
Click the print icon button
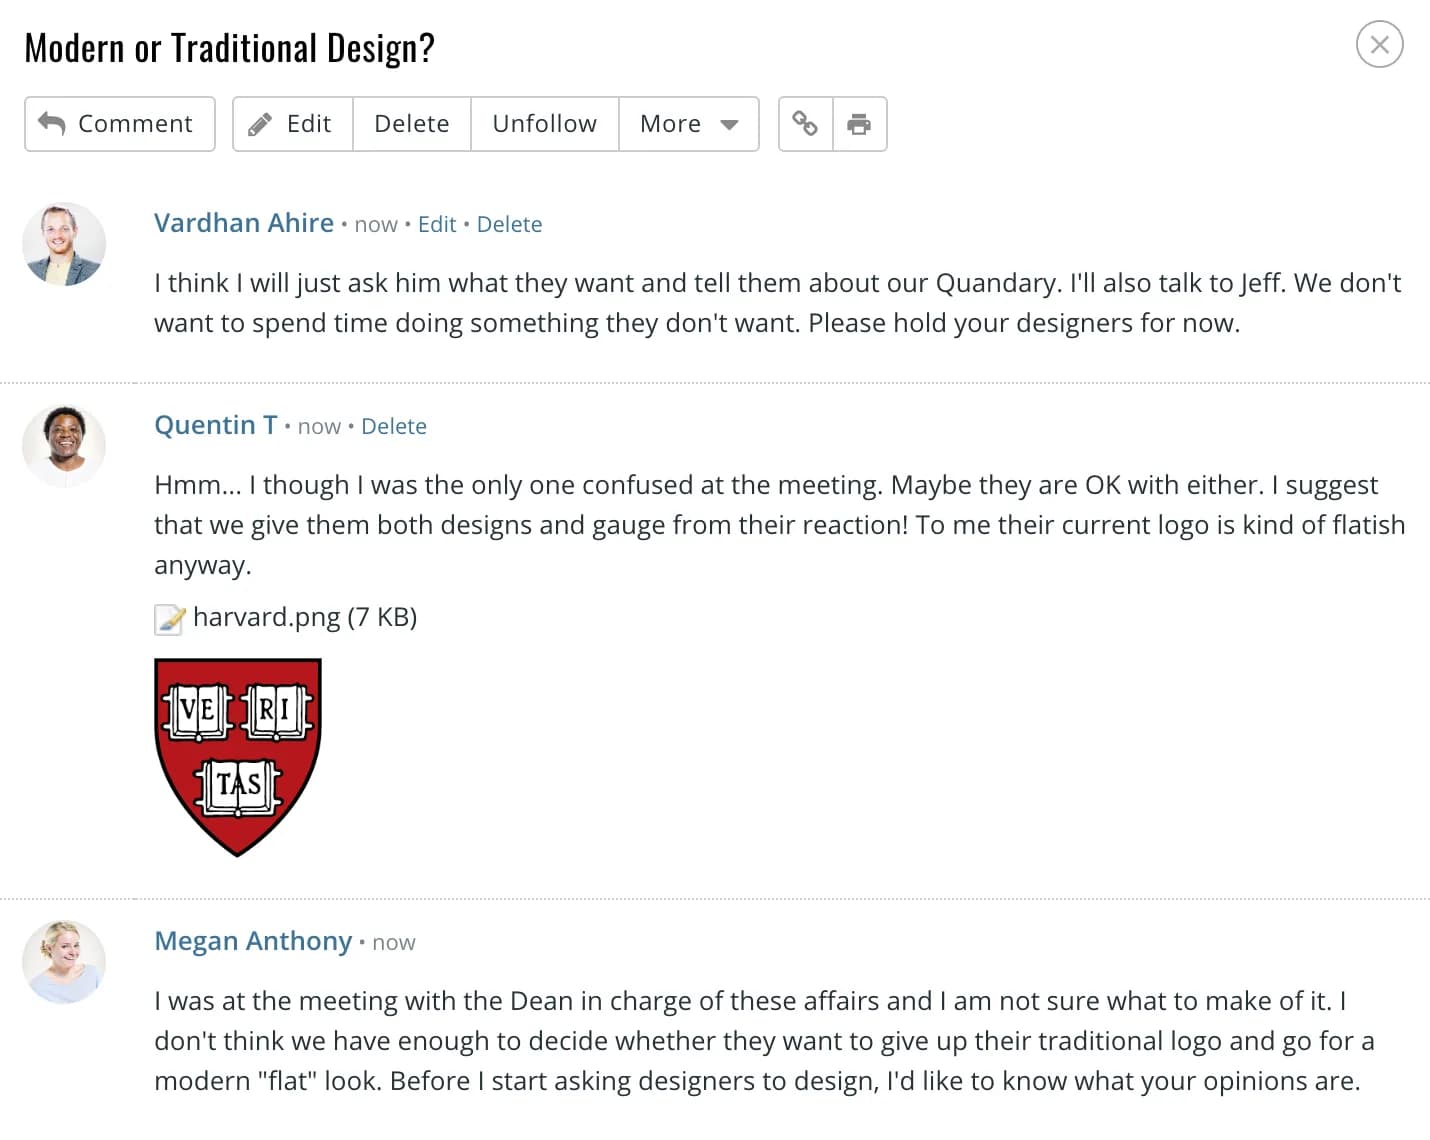(x=859, y=124)
